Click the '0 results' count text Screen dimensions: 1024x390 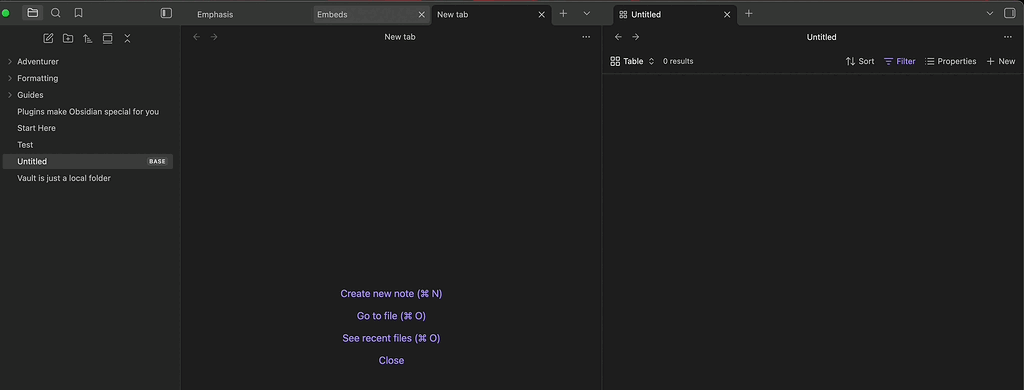678,61
